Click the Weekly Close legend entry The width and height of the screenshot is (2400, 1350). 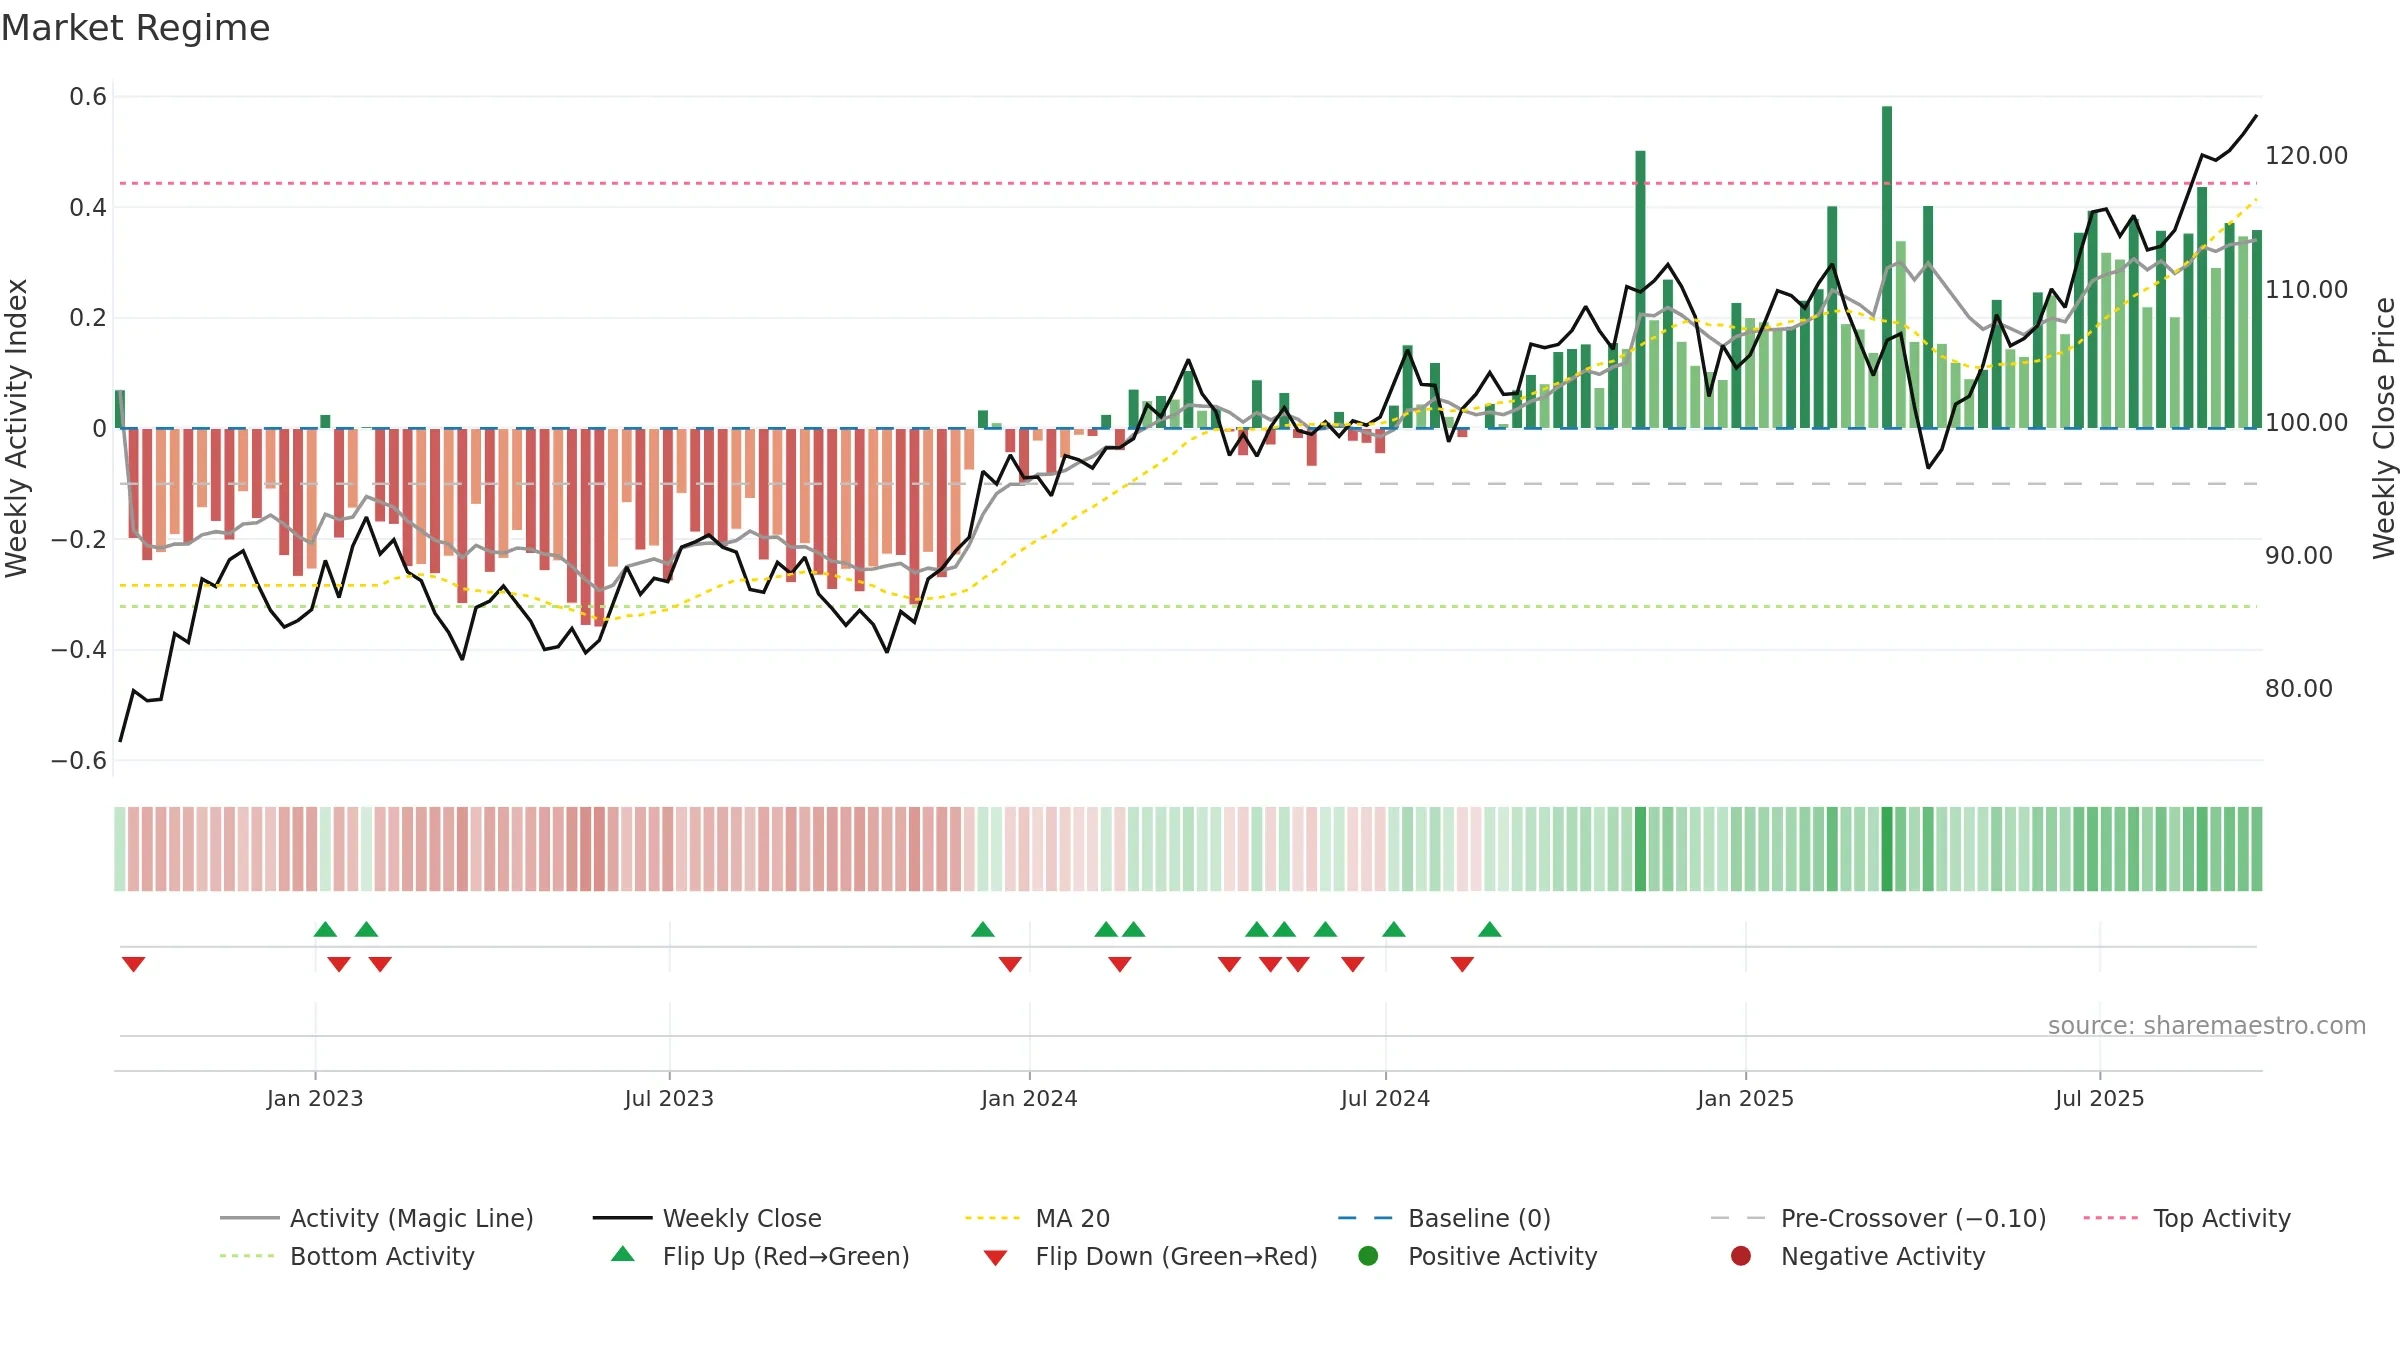707,1218
